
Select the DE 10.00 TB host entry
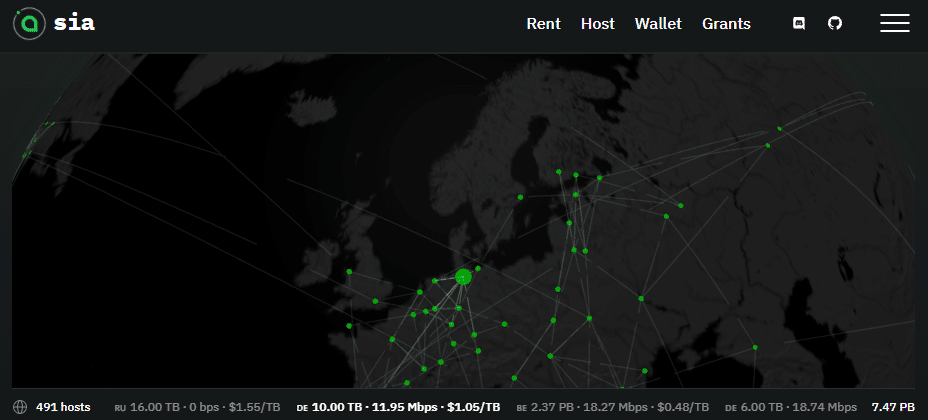point(398,407)
